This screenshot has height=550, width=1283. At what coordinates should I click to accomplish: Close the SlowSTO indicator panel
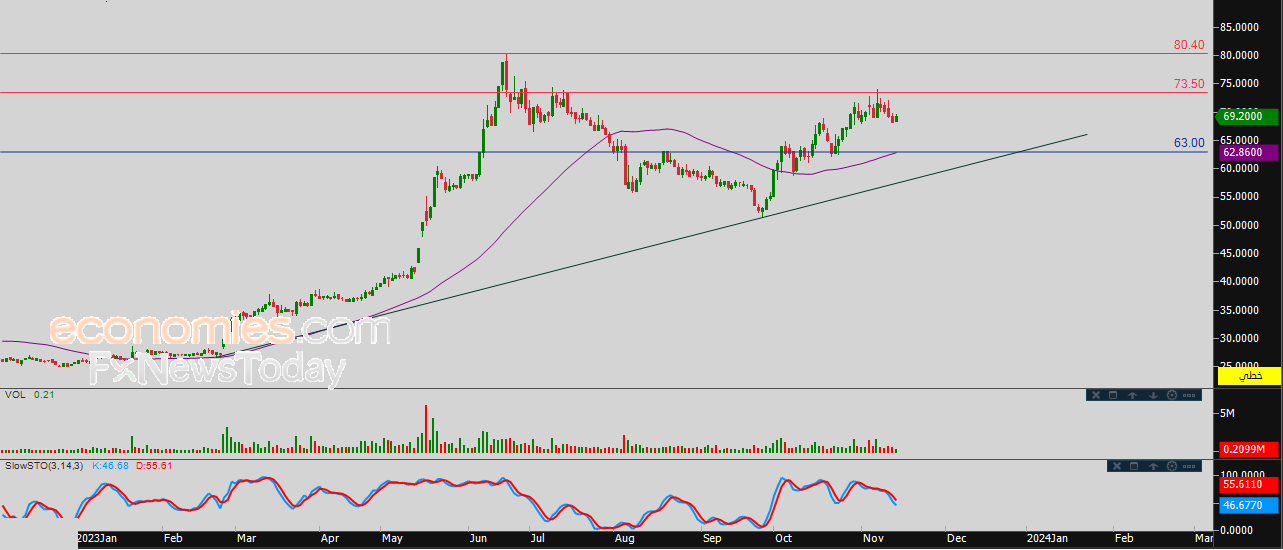click(1117, 466)
